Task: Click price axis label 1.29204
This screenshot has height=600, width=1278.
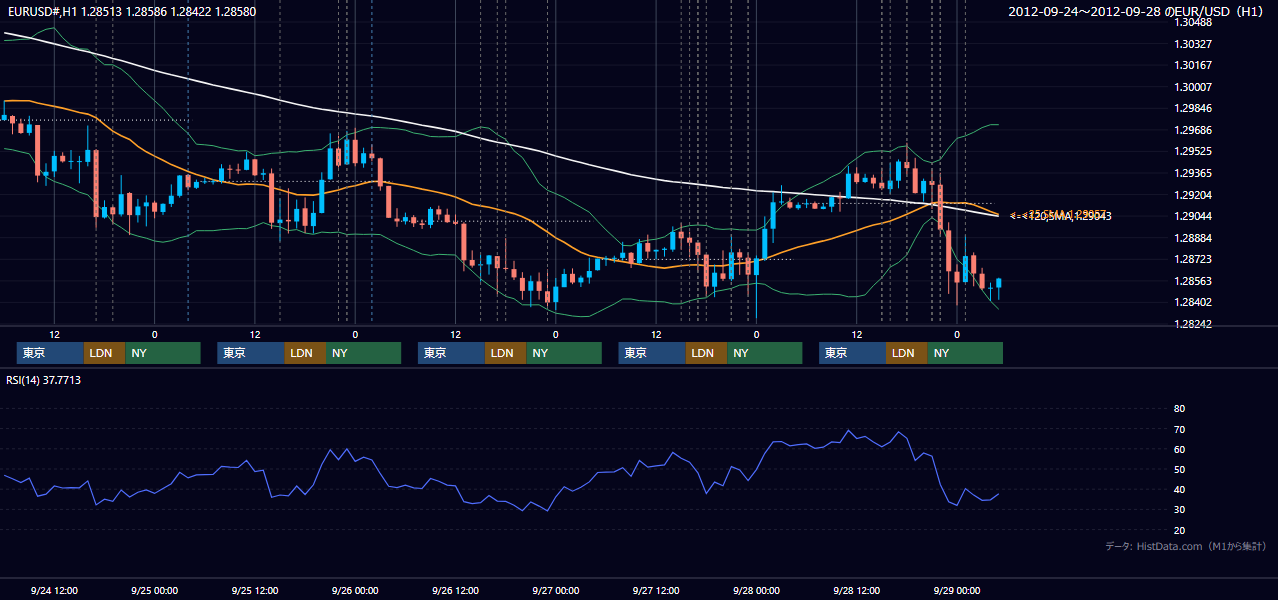Action: [x=1193, y=195]
